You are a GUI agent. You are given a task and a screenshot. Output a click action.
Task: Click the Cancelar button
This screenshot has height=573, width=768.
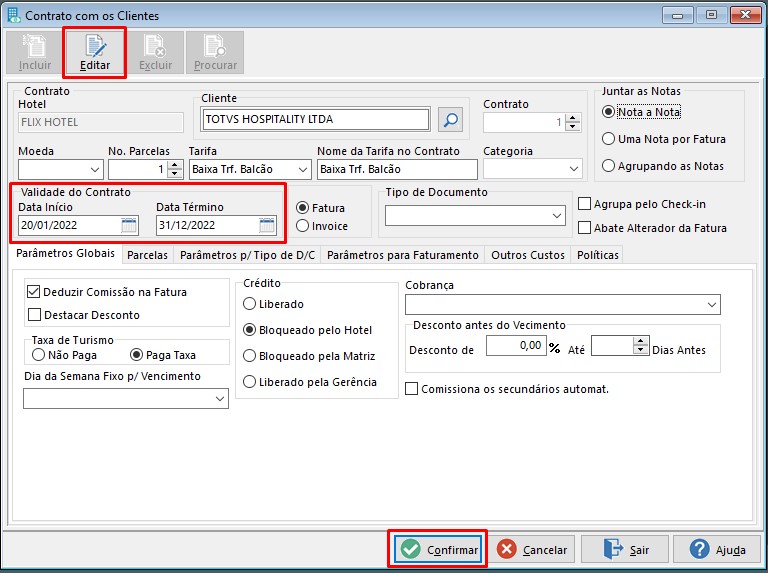[532, 549]
